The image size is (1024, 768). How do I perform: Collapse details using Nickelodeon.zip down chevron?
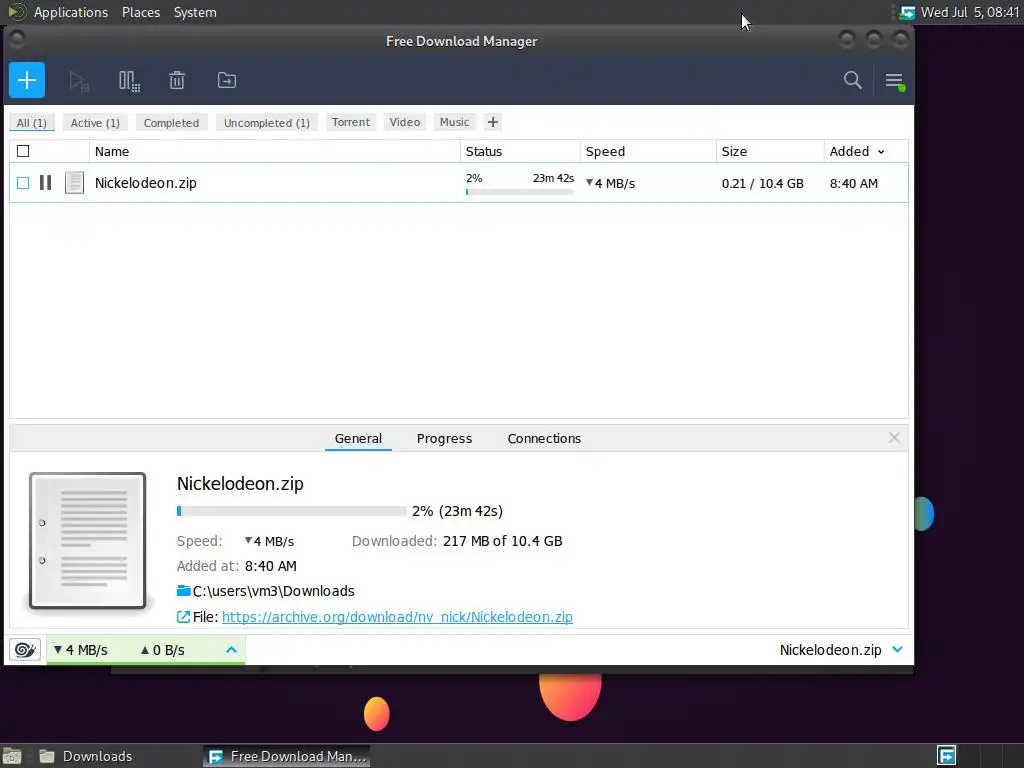point(897,650)
